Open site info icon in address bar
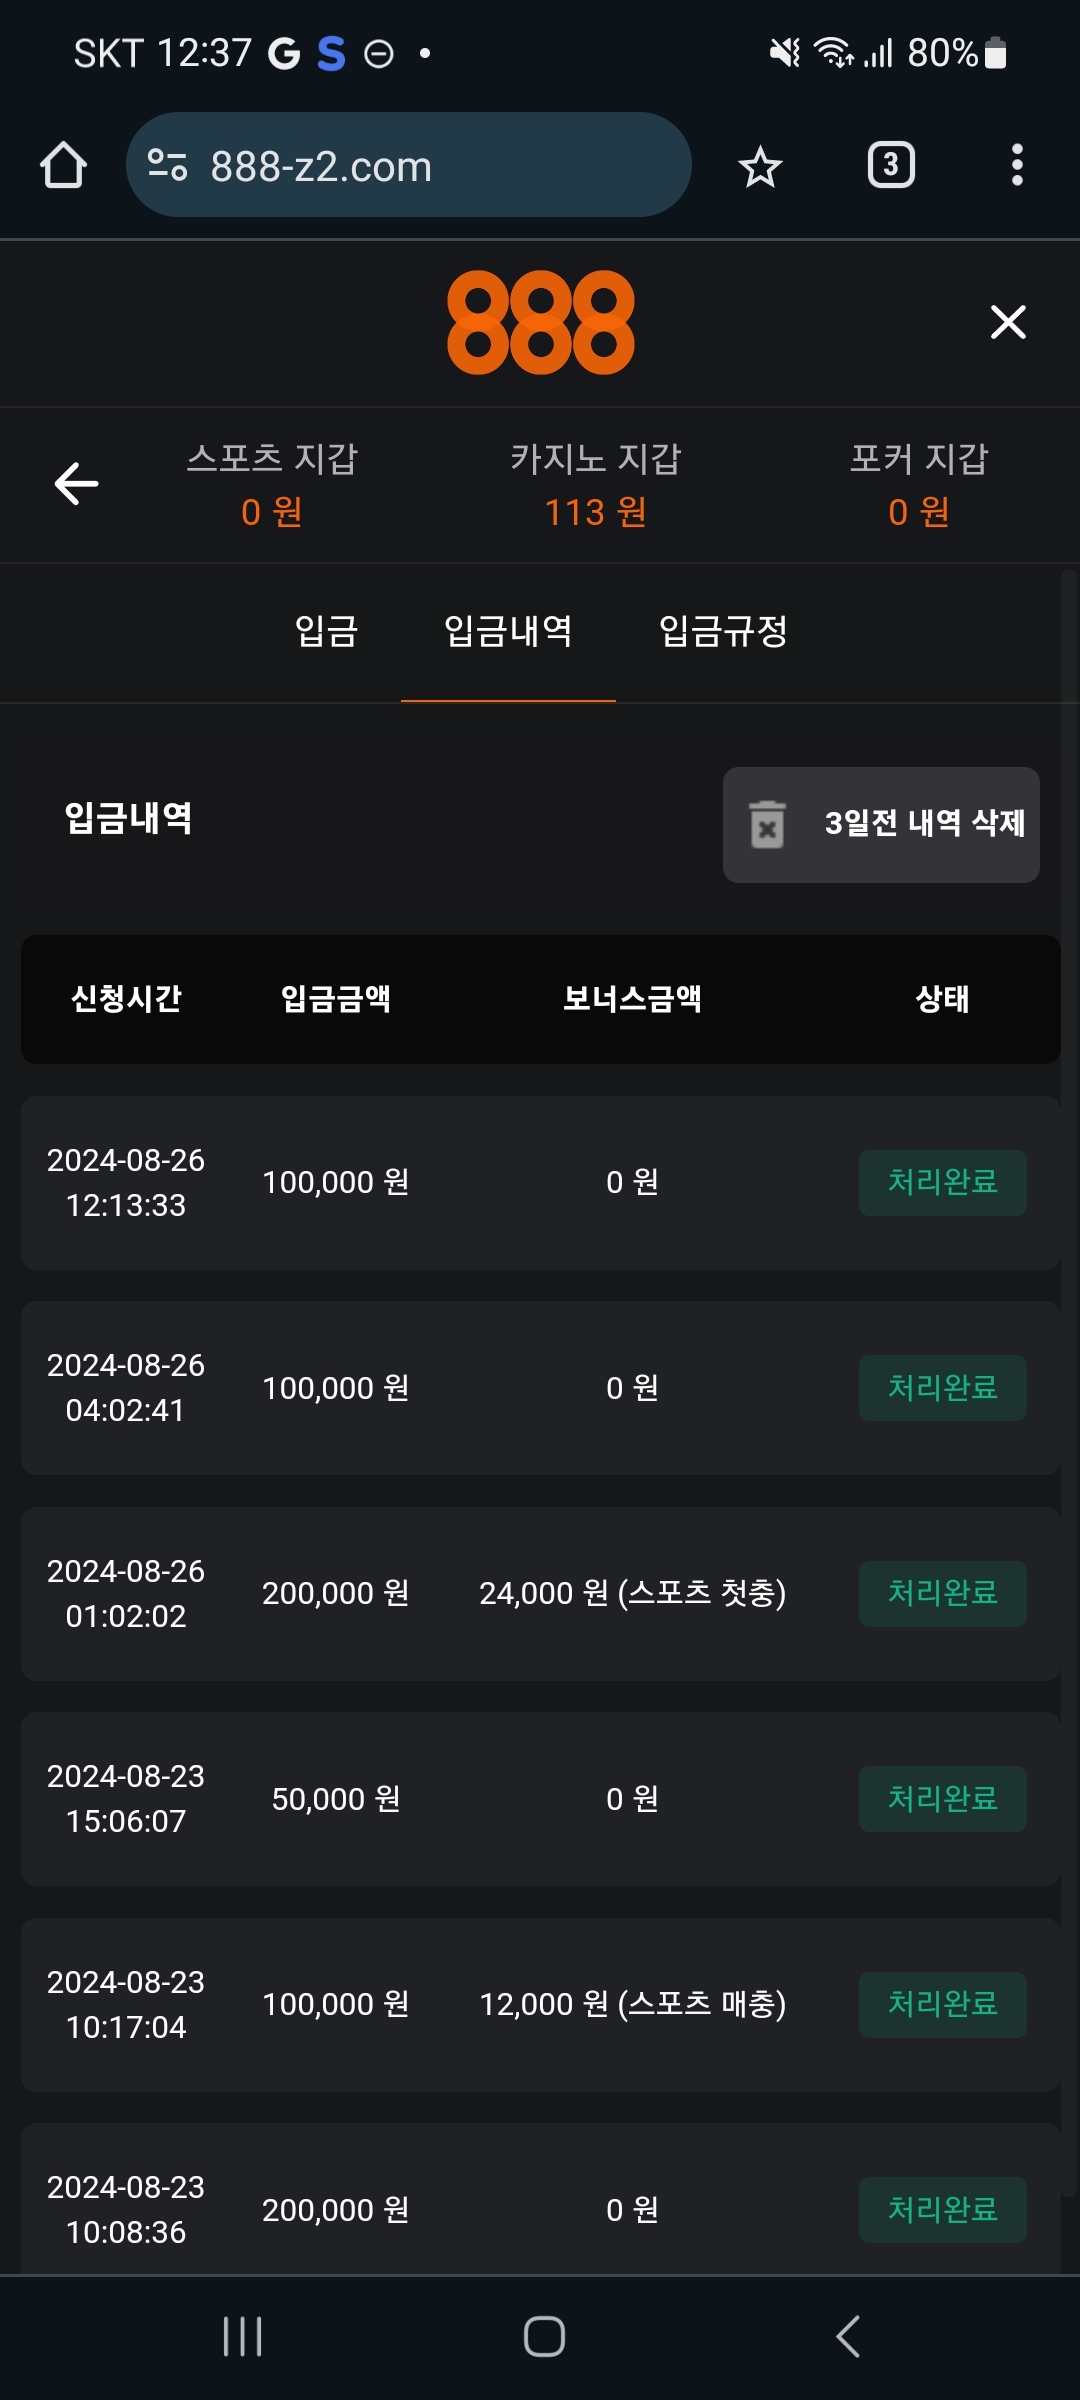The height and width of the screenshot is (2400, 1080). (x=167, y=165)
